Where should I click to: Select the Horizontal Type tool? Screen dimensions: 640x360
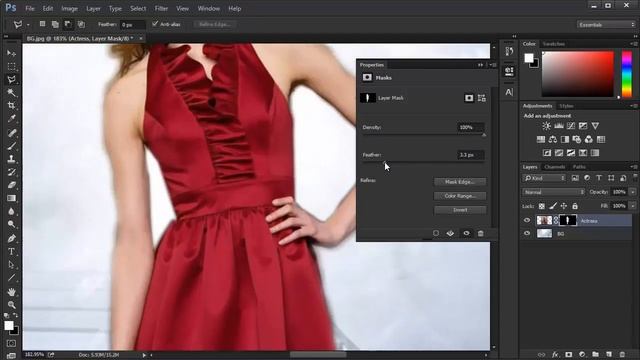point(11,251)
